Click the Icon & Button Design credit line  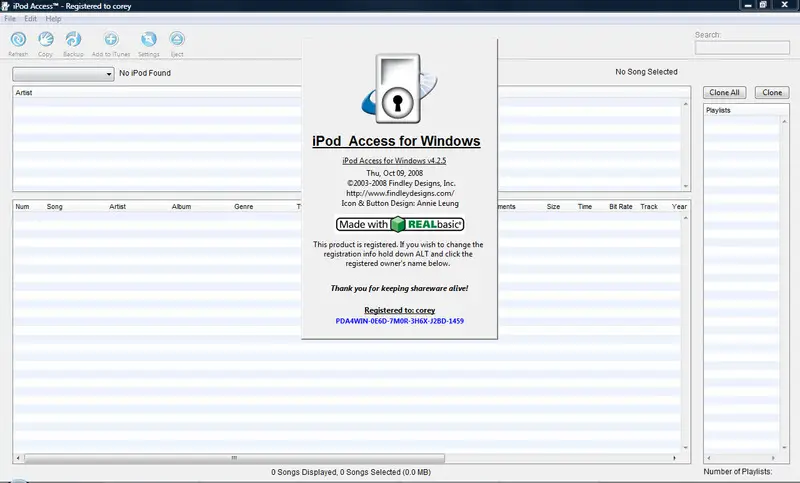coord(400,204)
